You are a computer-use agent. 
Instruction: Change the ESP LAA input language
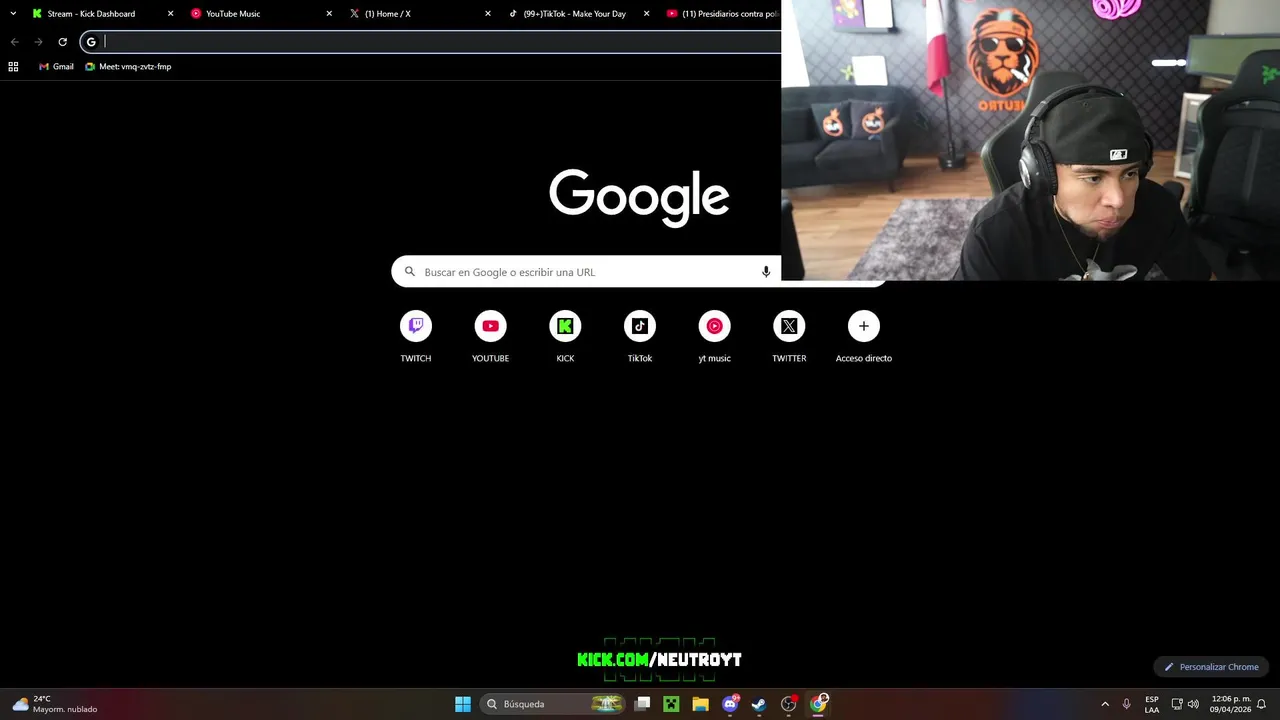coord(1152,704)
